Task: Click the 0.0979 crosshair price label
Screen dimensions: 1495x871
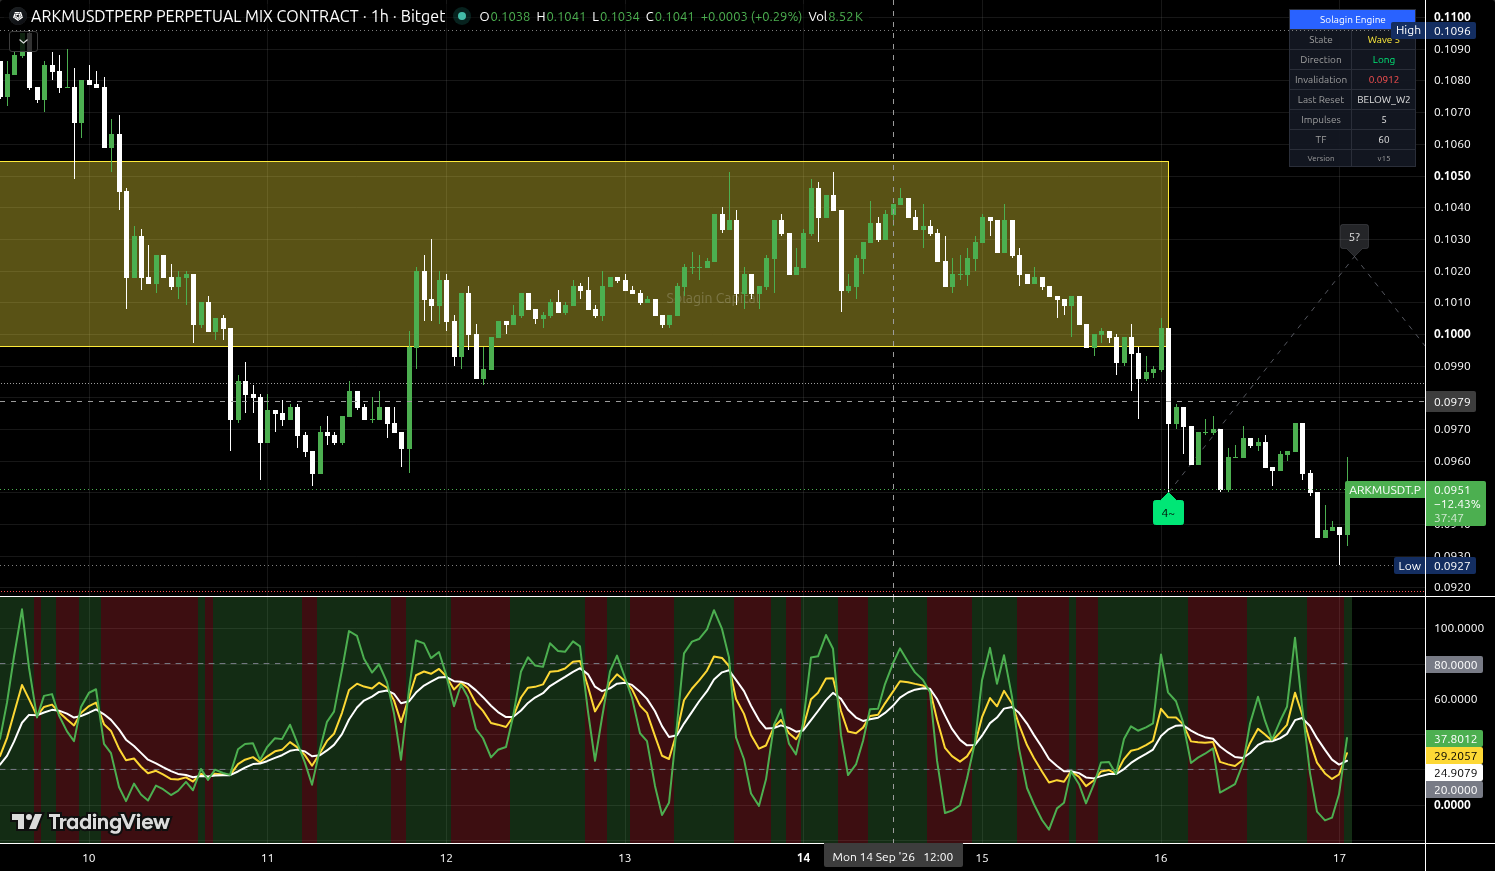Action: pos(1452,402)
